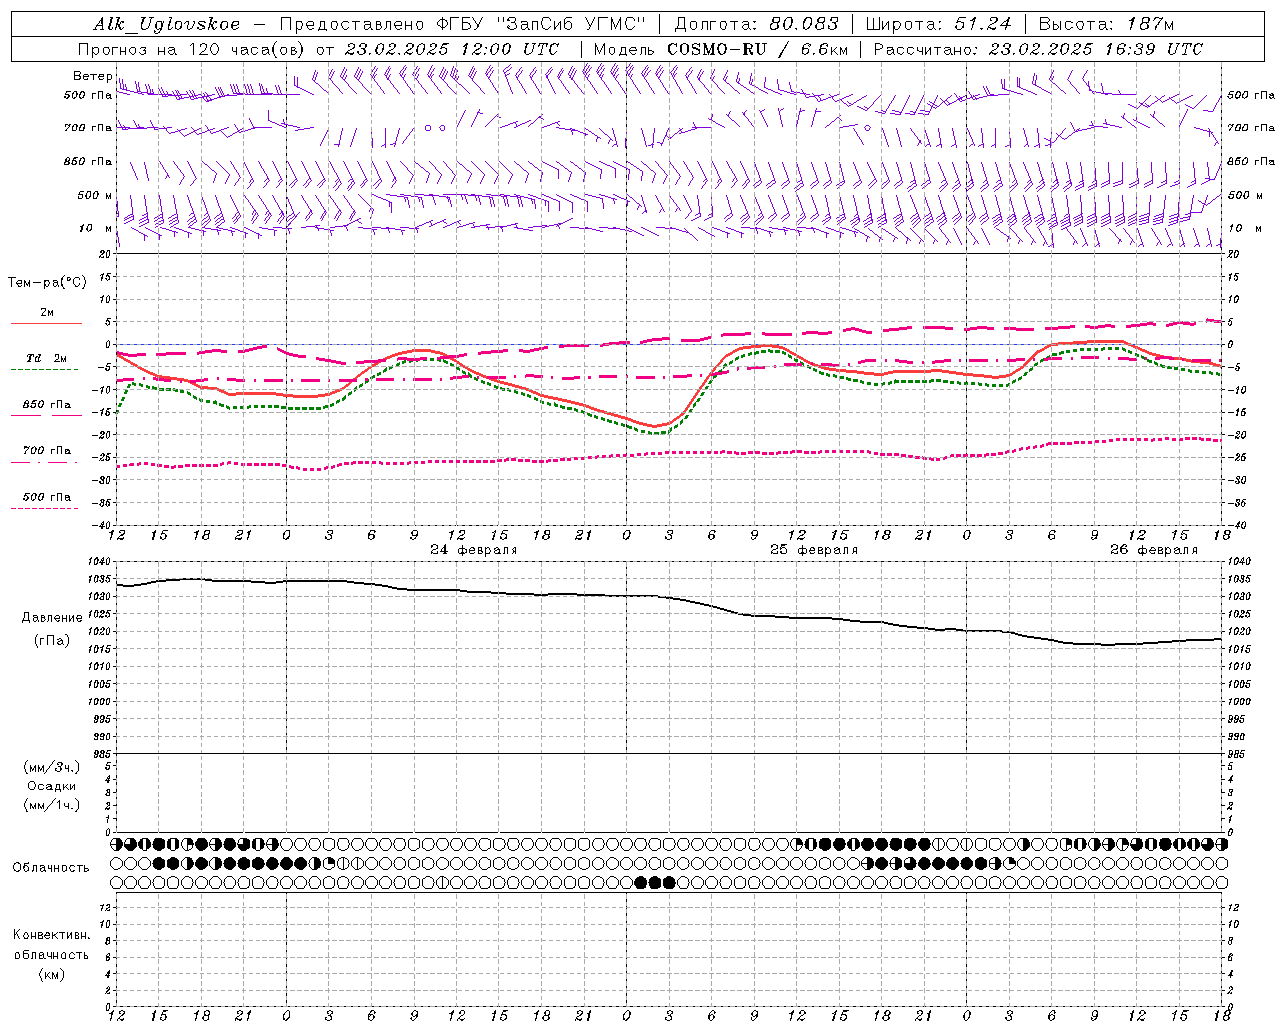Select the Осадки precipitation label
The height and width of the screenshot is (1024, 1280).
(x=52, y=786)
